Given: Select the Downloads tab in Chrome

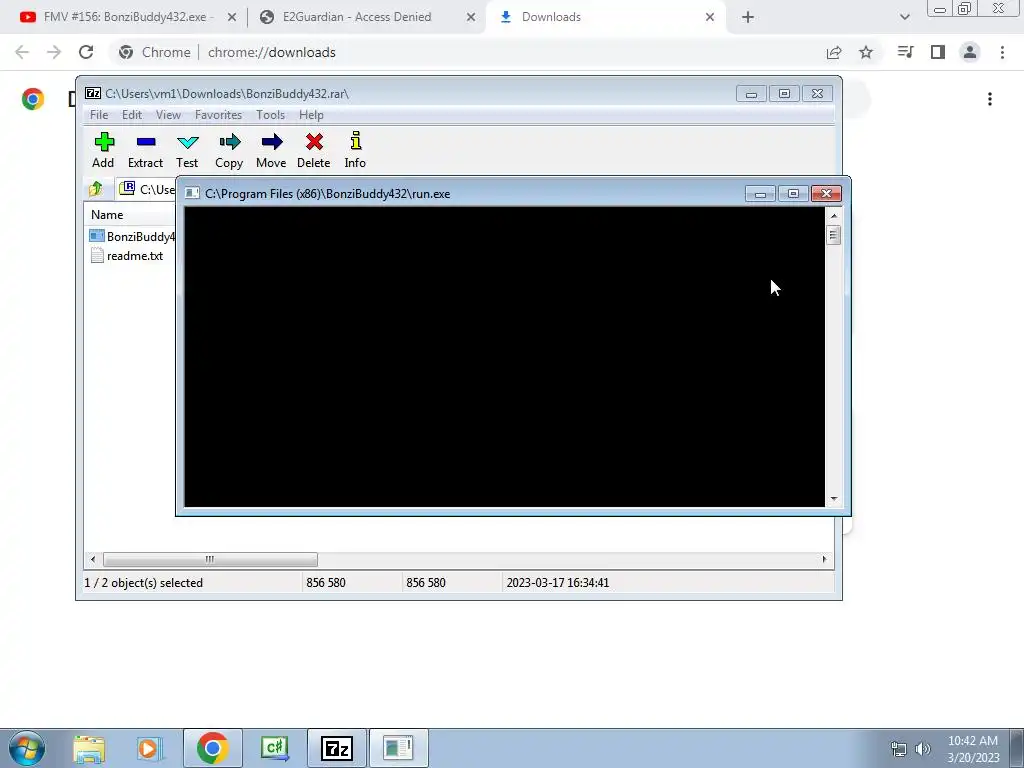Looking at the screenshot, I should pyautogui.click(x=604, y=17).
